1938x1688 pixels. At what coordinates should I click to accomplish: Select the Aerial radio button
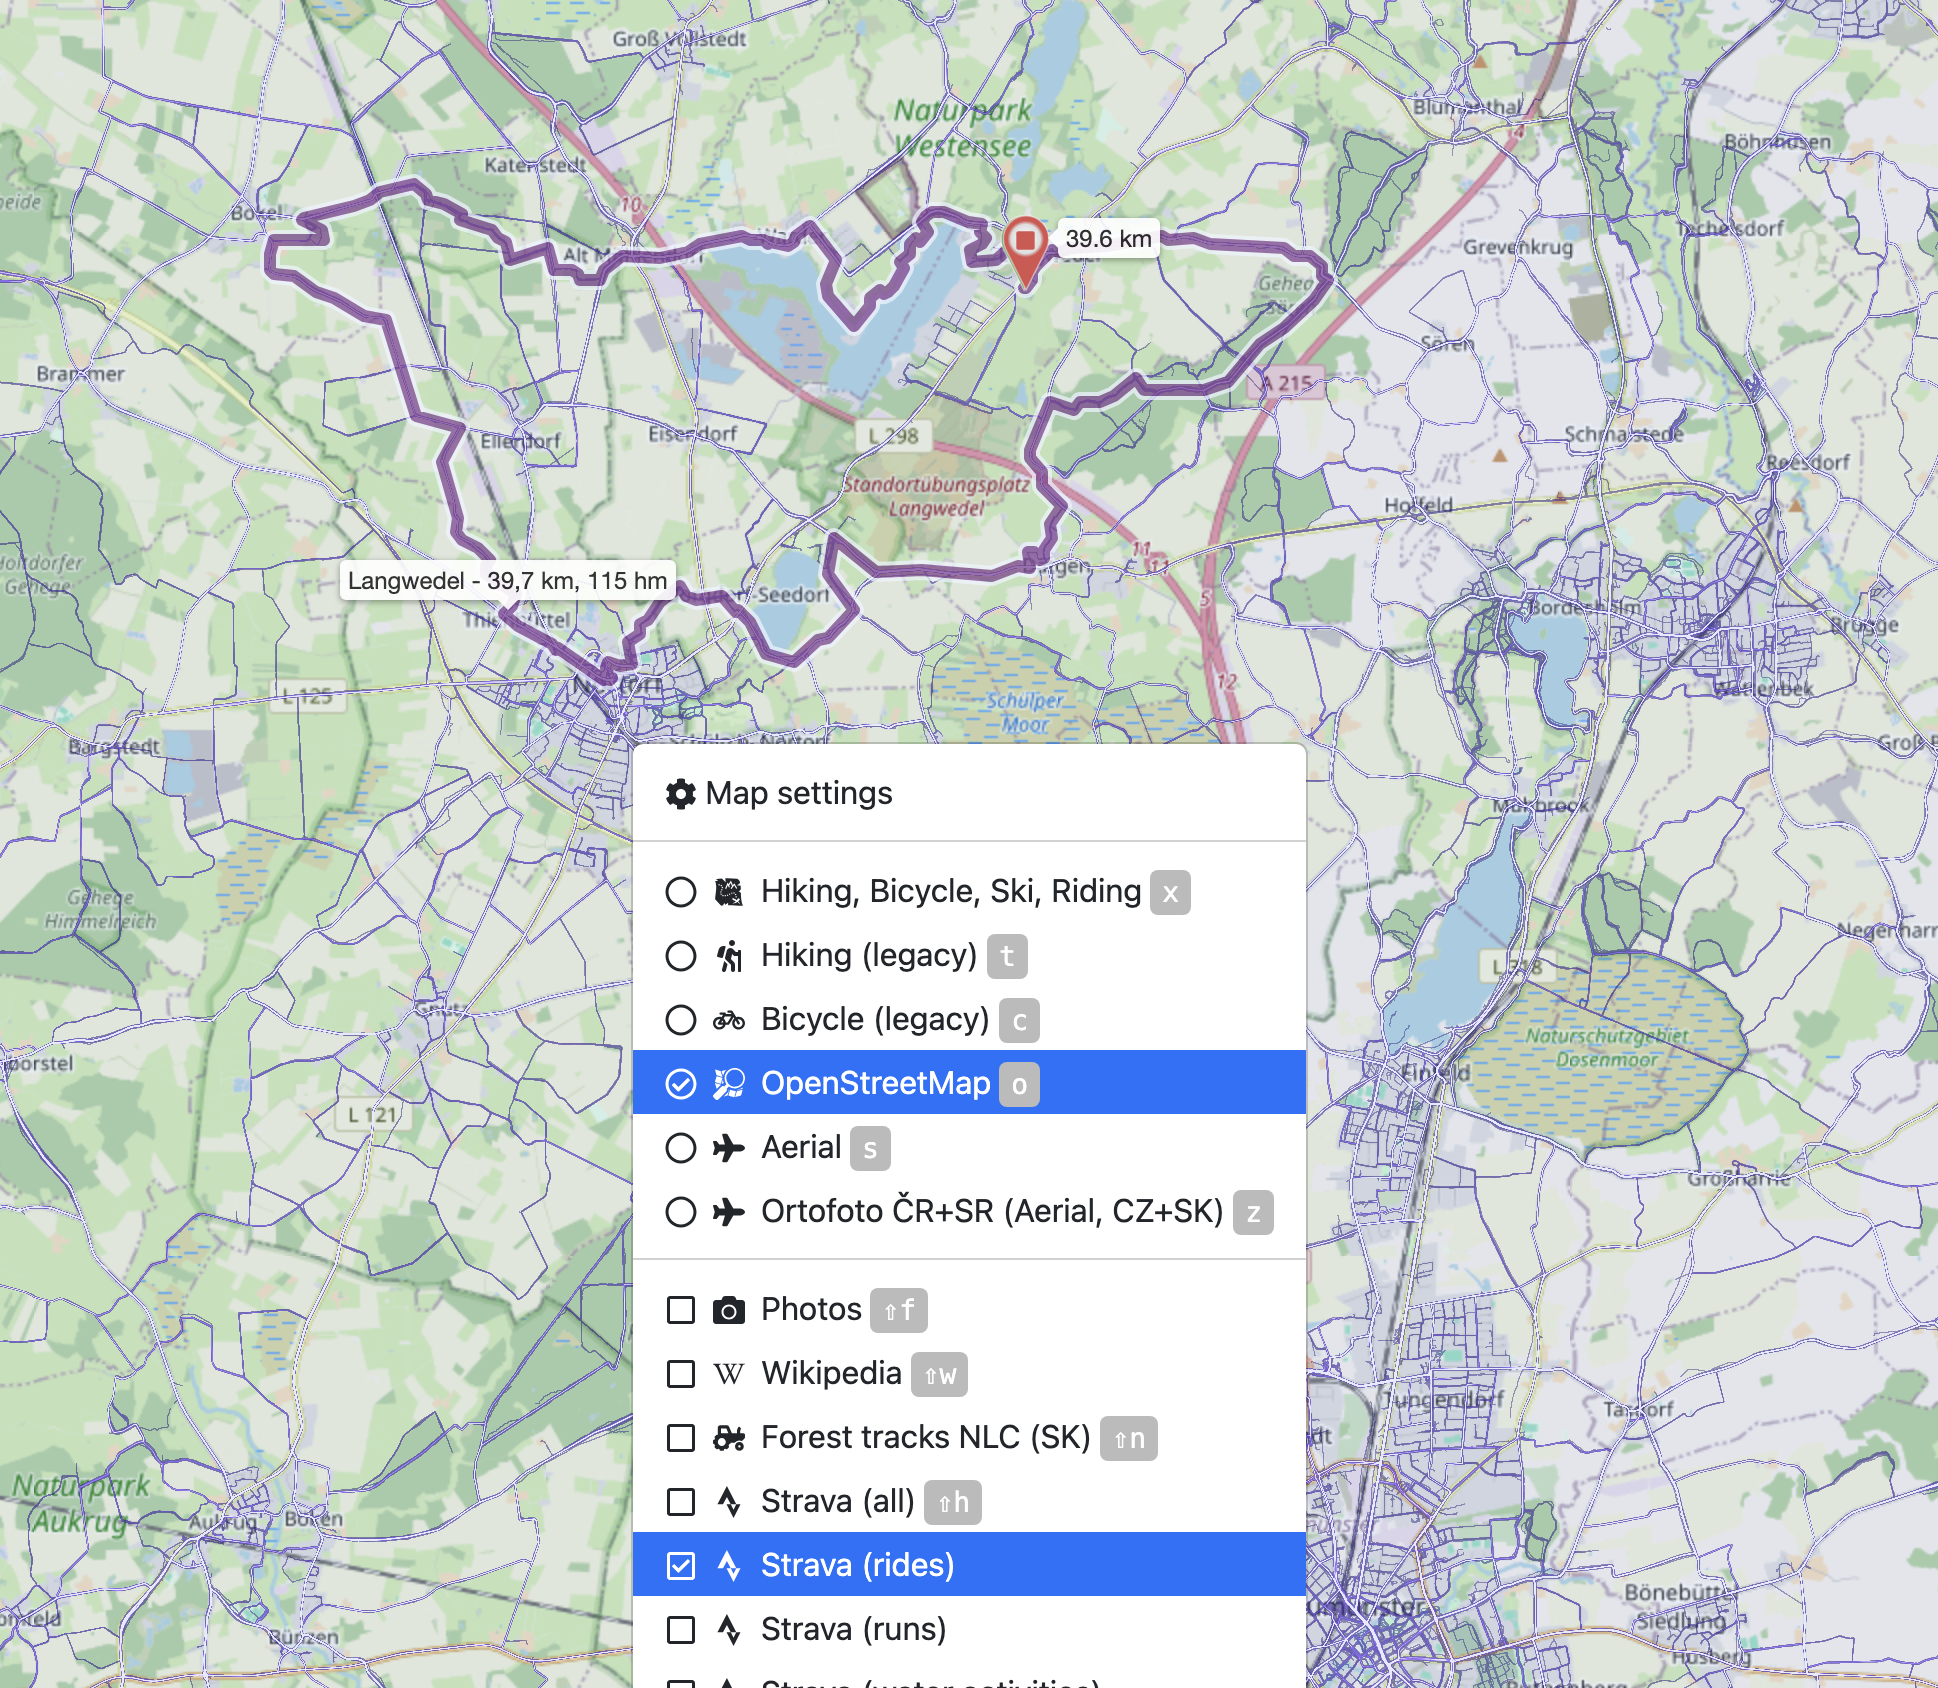681,1147
